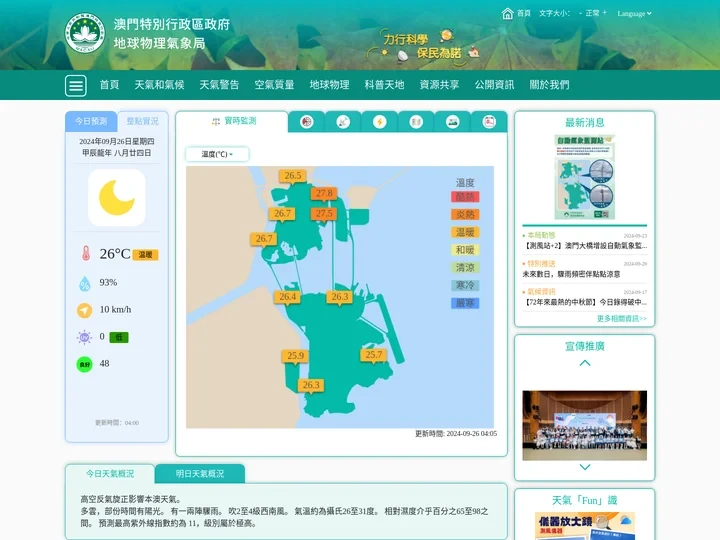Open the 溫度(°C) parameter dropdown
Screen dimensions: 720x540
click(217, 154)
